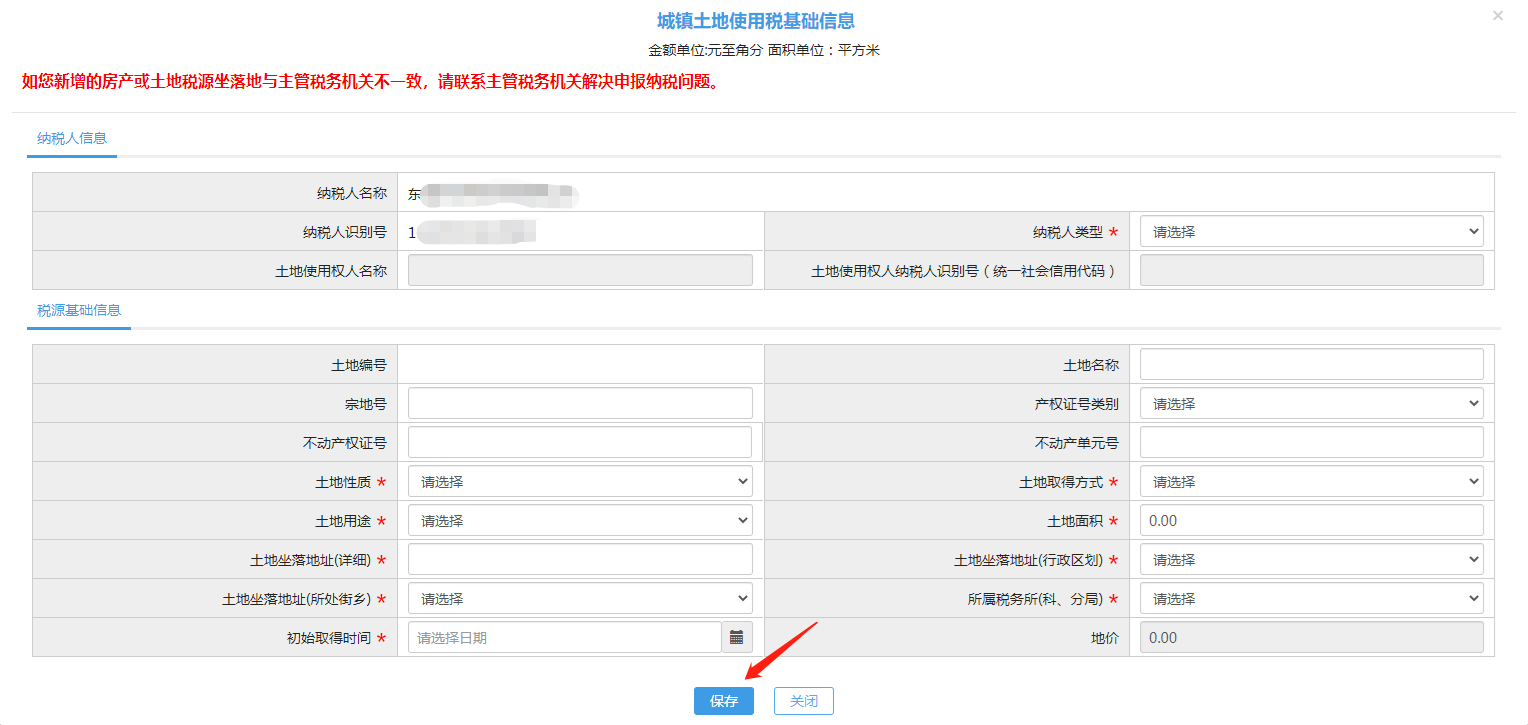Screen dimensions: 1528x725
Task: Focus the 土地名称 input field
Action: pos(1311,365)
